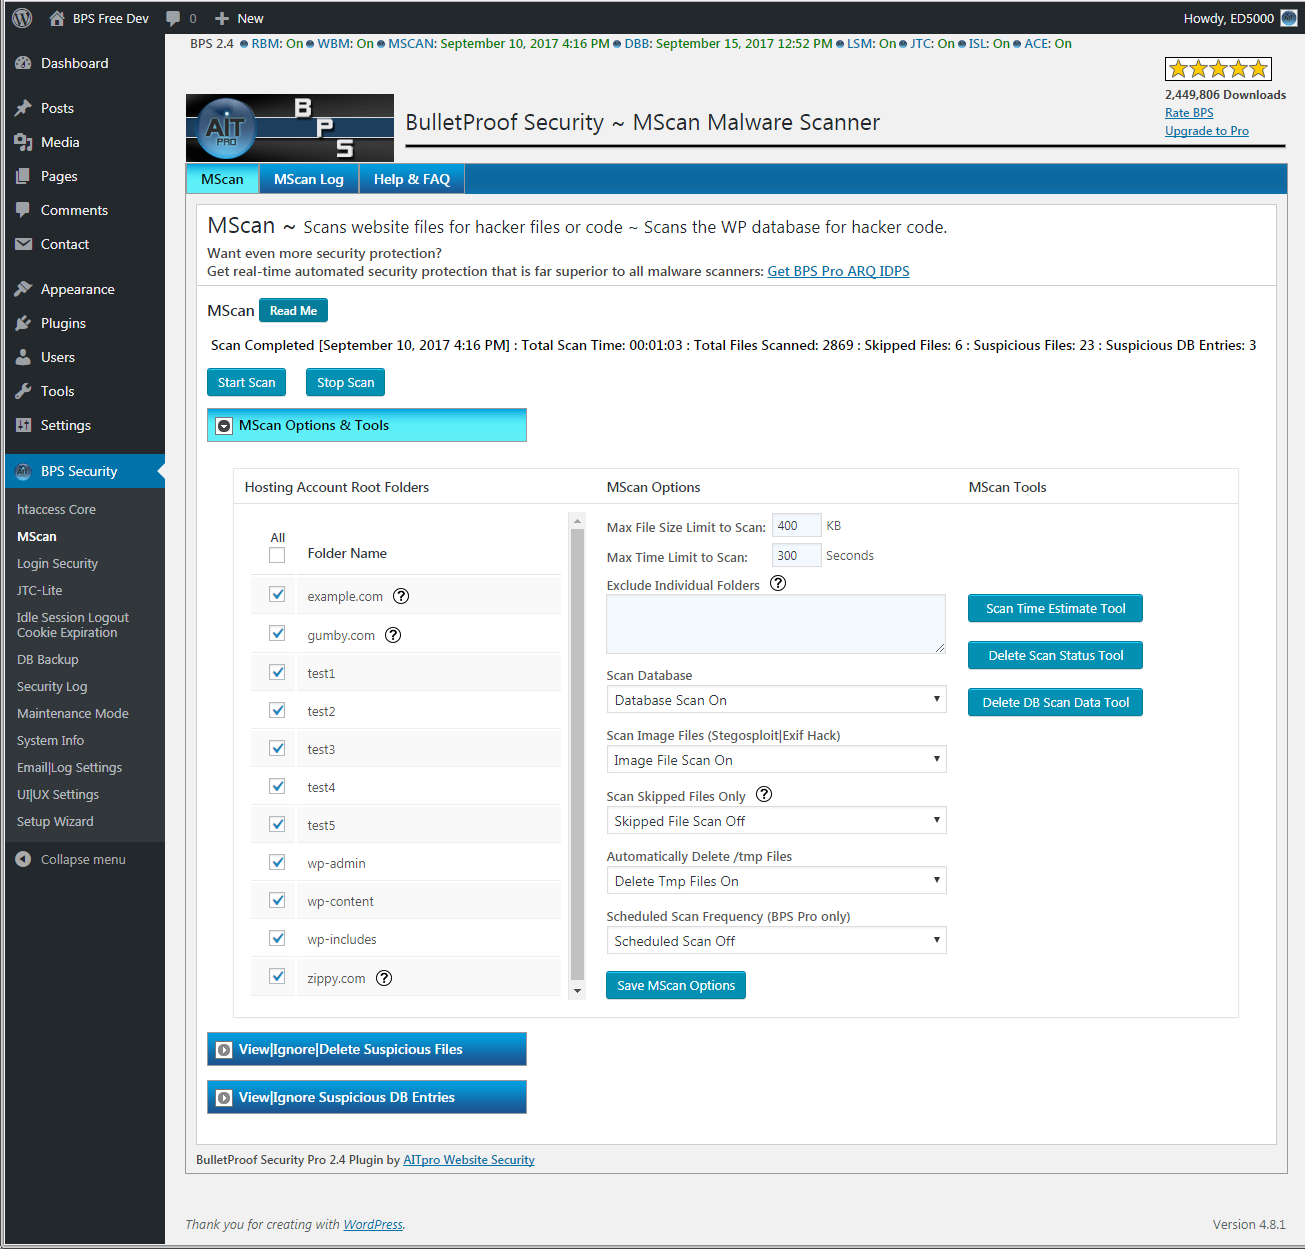1305x1249 pixels.
Task: Click the user avatar in the admin bar
Action: click(x=1289, y=18)
